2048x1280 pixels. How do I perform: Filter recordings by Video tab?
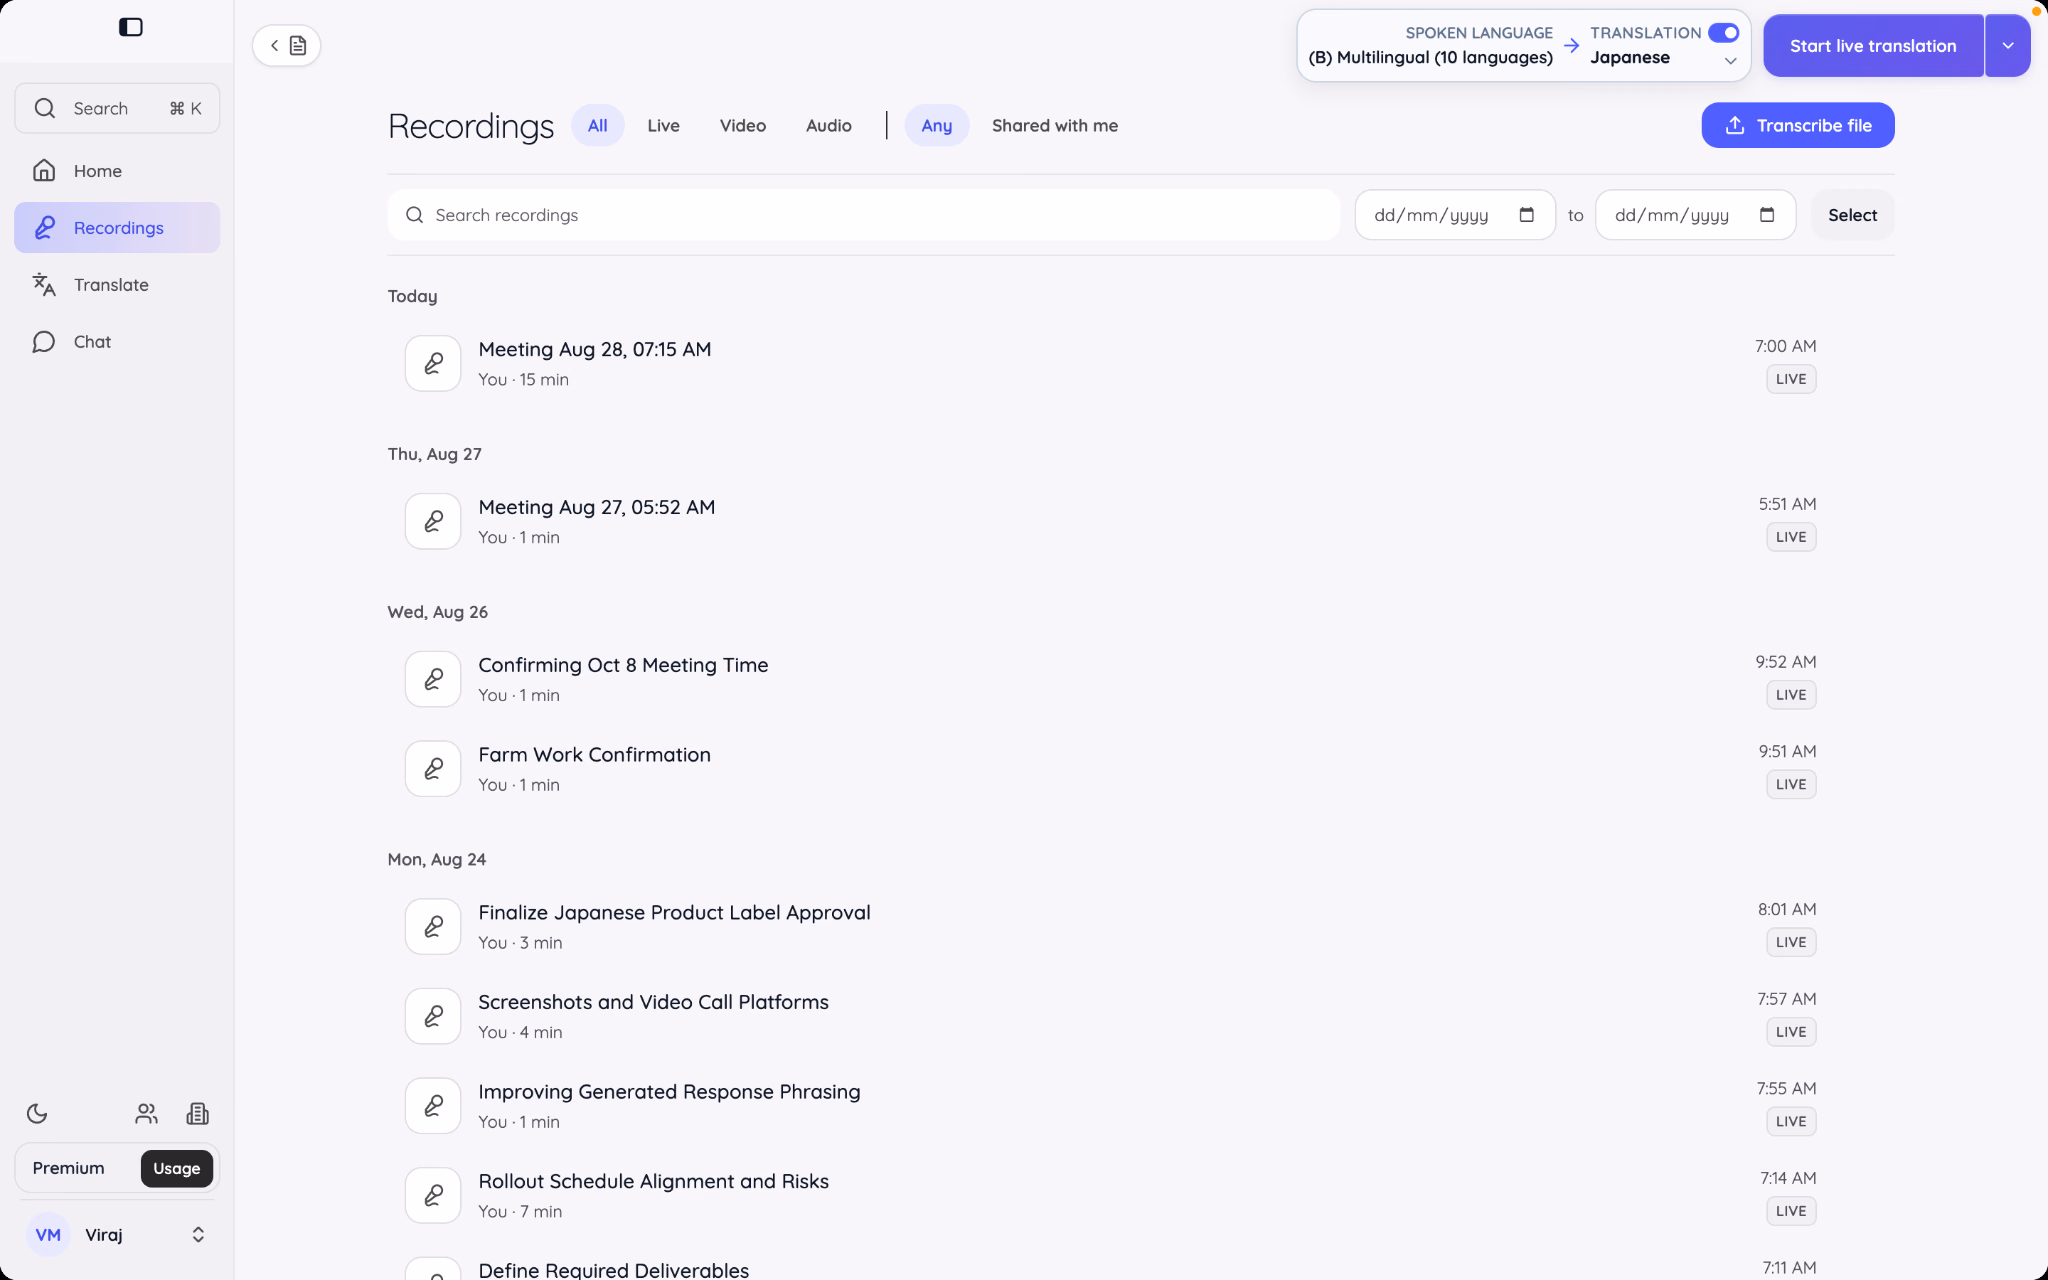click(x=743, y=126)
